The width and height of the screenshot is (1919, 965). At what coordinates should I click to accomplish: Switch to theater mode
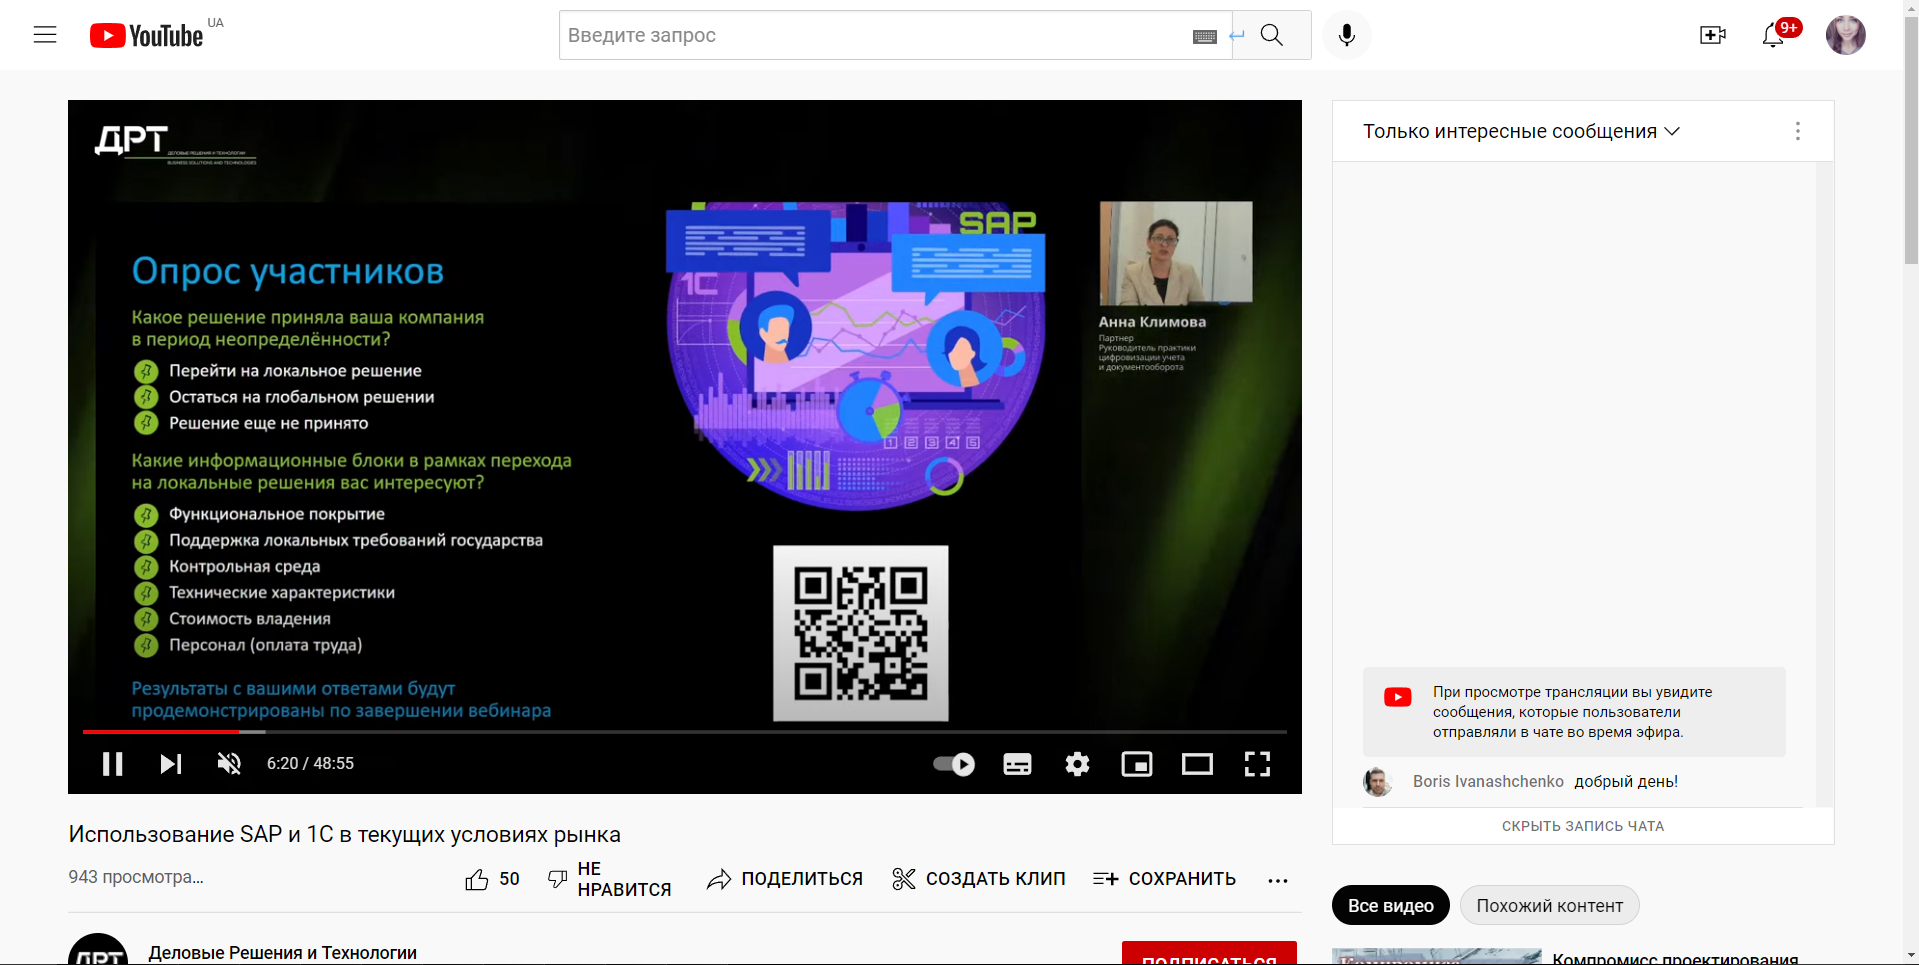point(1197,764)
